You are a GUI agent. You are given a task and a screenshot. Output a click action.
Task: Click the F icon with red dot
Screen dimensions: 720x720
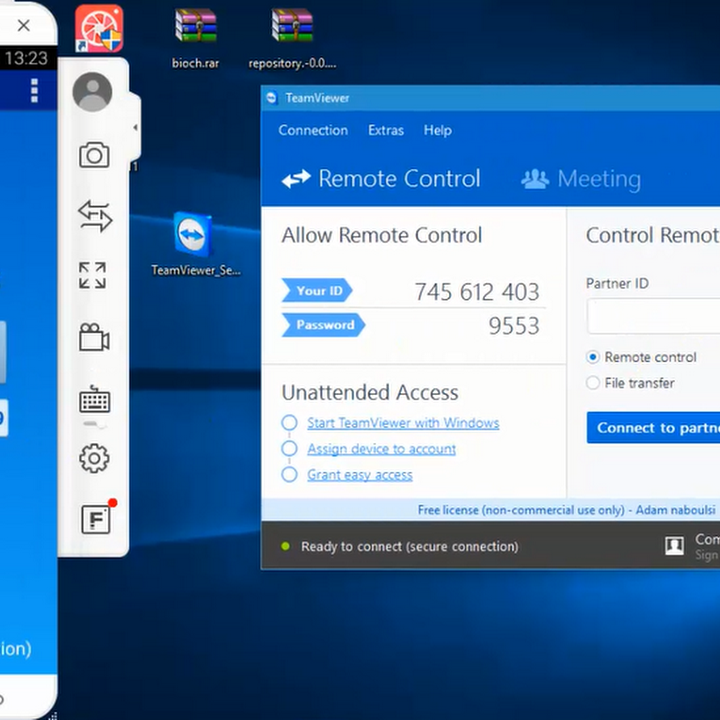point(96,519)
